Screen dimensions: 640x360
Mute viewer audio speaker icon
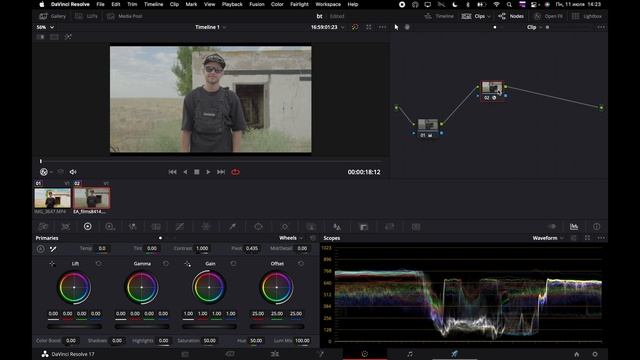pyautogui.click(x=73, y=172)
